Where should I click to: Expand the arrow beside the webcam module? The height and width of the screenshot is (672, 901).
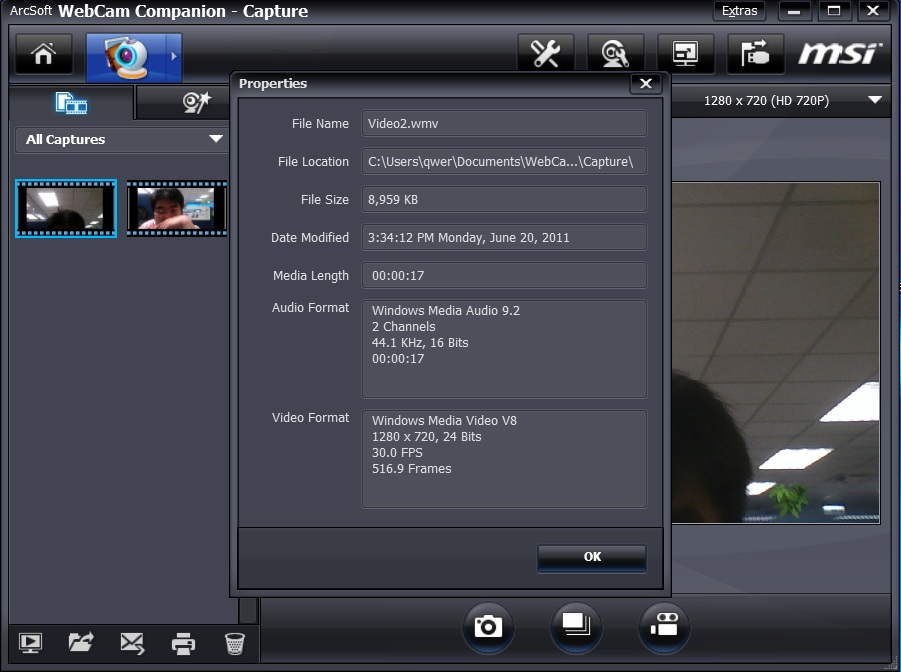(174, 56)
